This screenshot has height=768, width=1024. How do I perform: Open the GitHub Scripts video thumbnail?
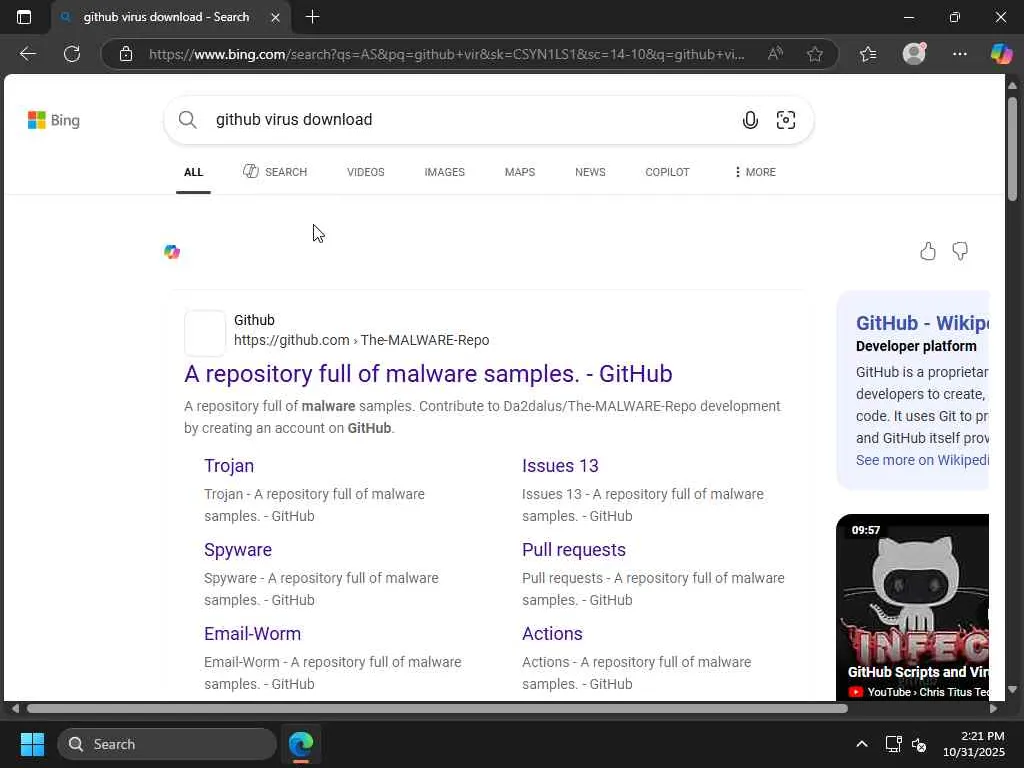point(912,607)
